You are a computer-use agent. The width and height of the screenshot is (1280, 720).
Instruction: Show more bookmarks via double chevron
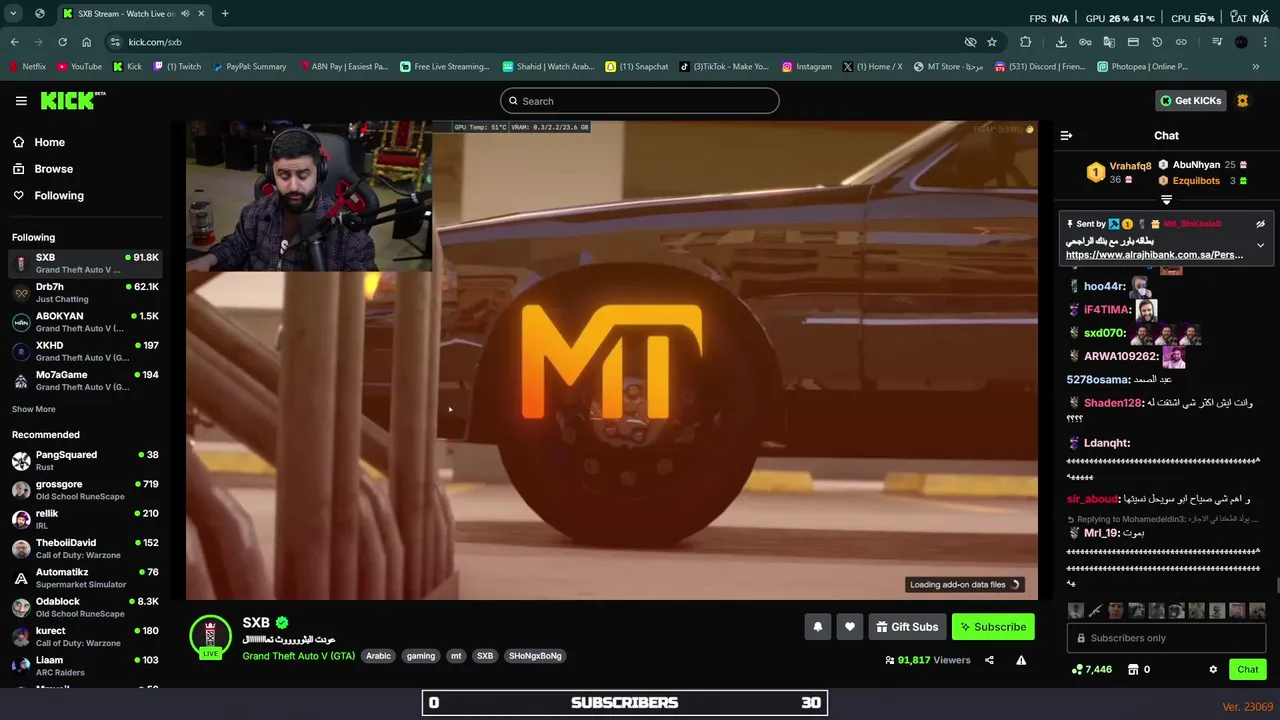[x=1256, y=67]
